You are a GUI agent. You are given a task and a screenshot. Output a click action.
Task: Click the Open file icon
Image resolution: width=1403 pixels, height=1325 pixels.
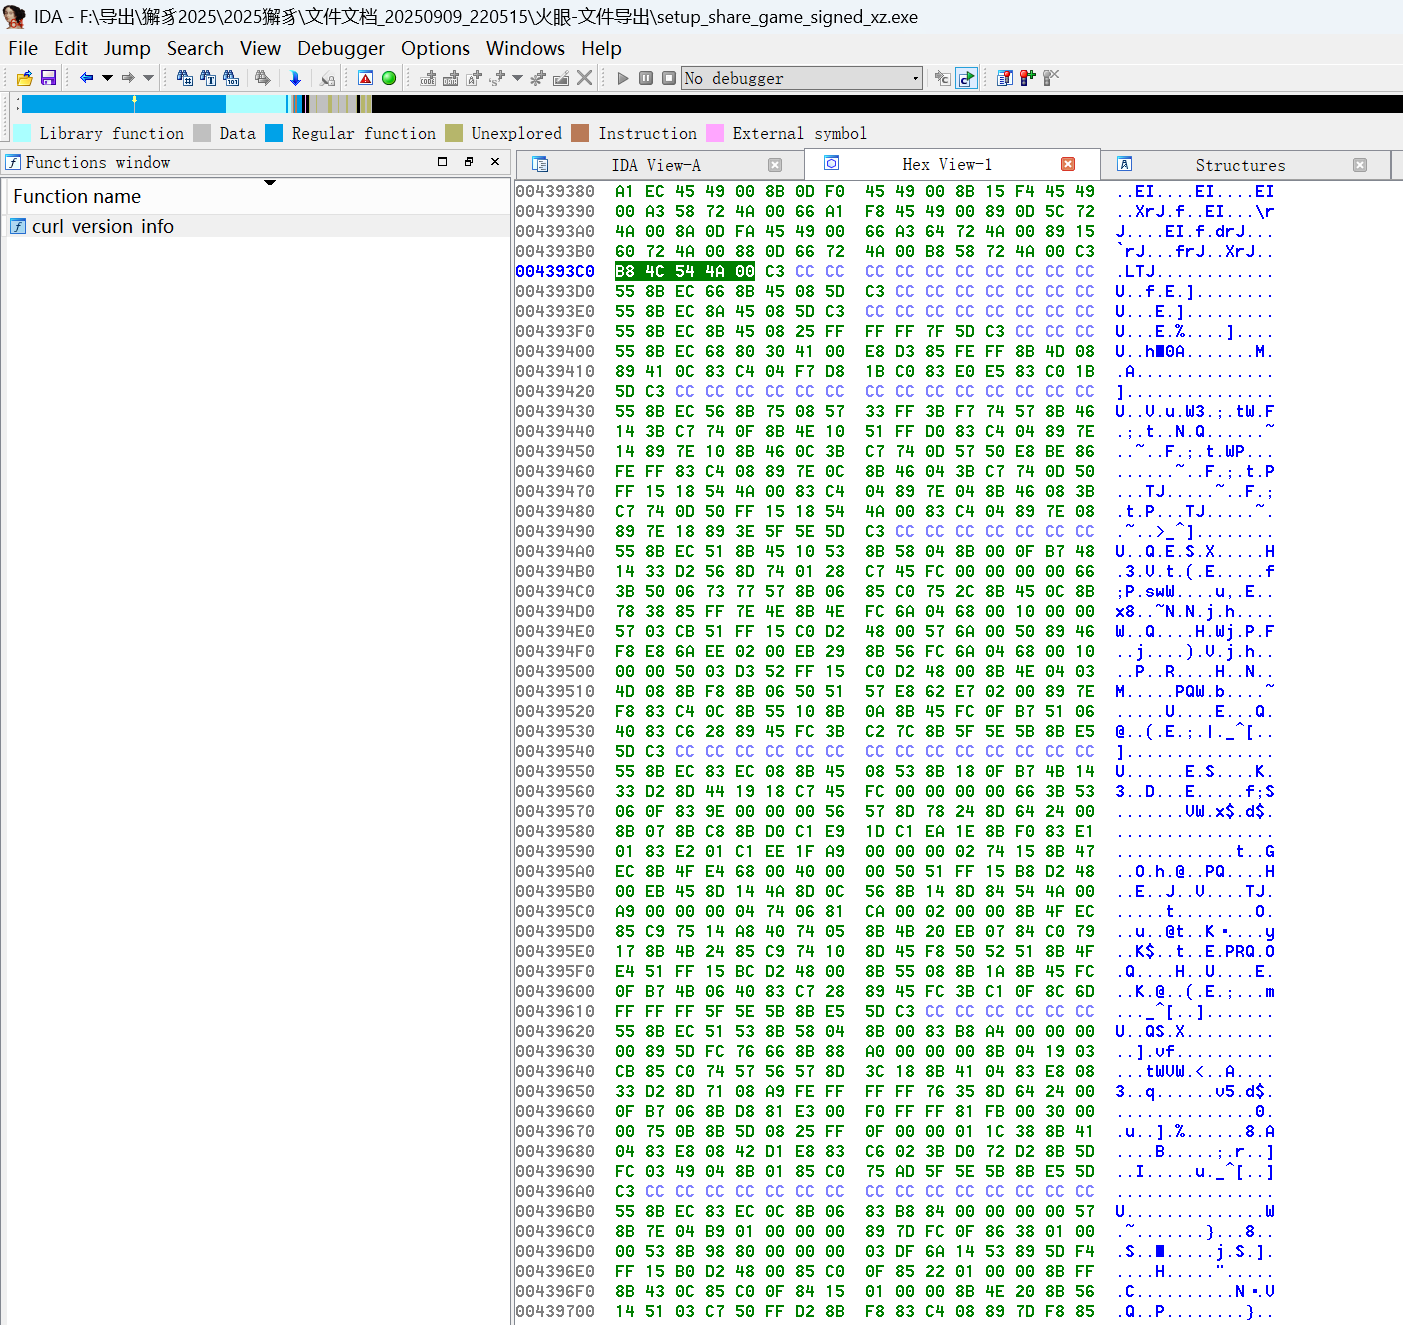pos(25,78)
